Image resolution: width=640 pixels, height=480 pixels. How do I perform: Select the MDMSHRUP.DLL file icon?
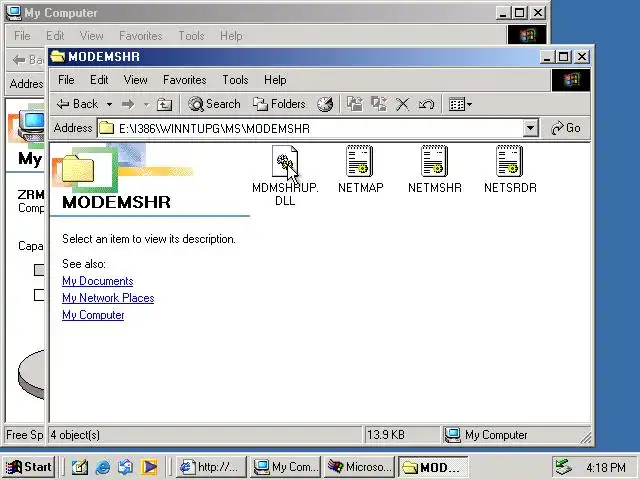pos(285,161)
